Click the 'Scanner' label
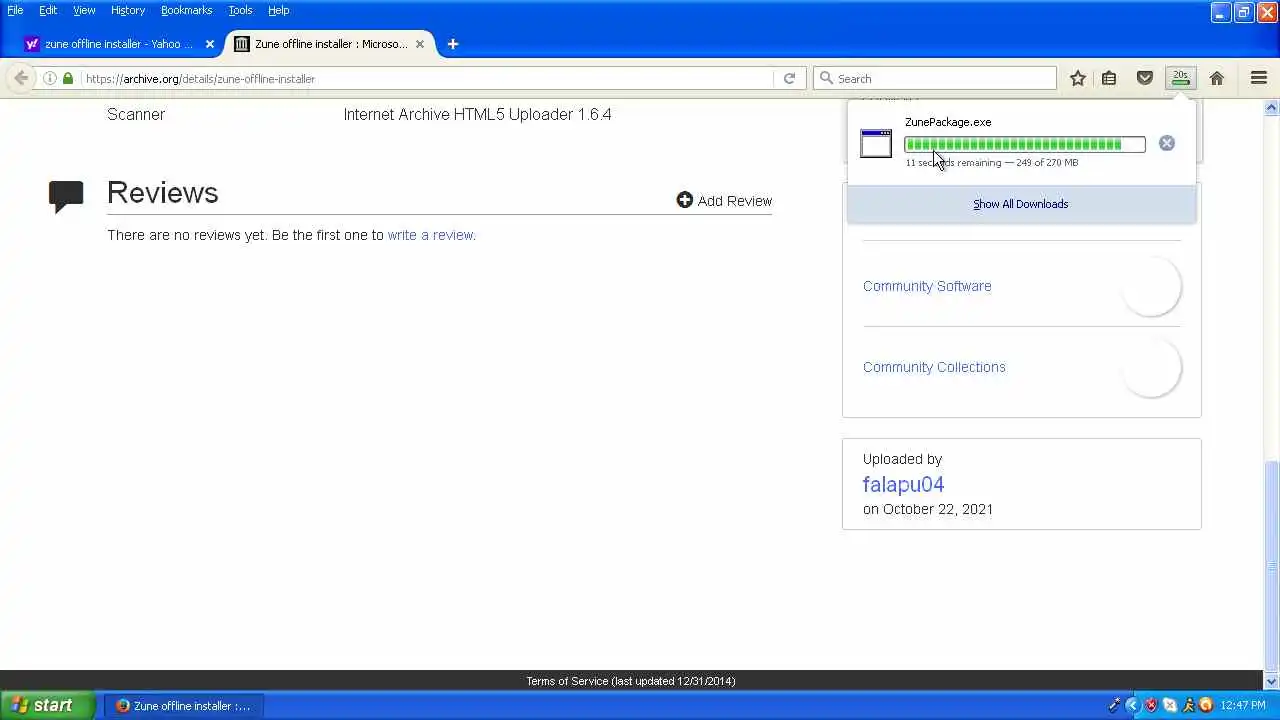Viewport: 1280px width, 720px height. [x=136, y=114]
